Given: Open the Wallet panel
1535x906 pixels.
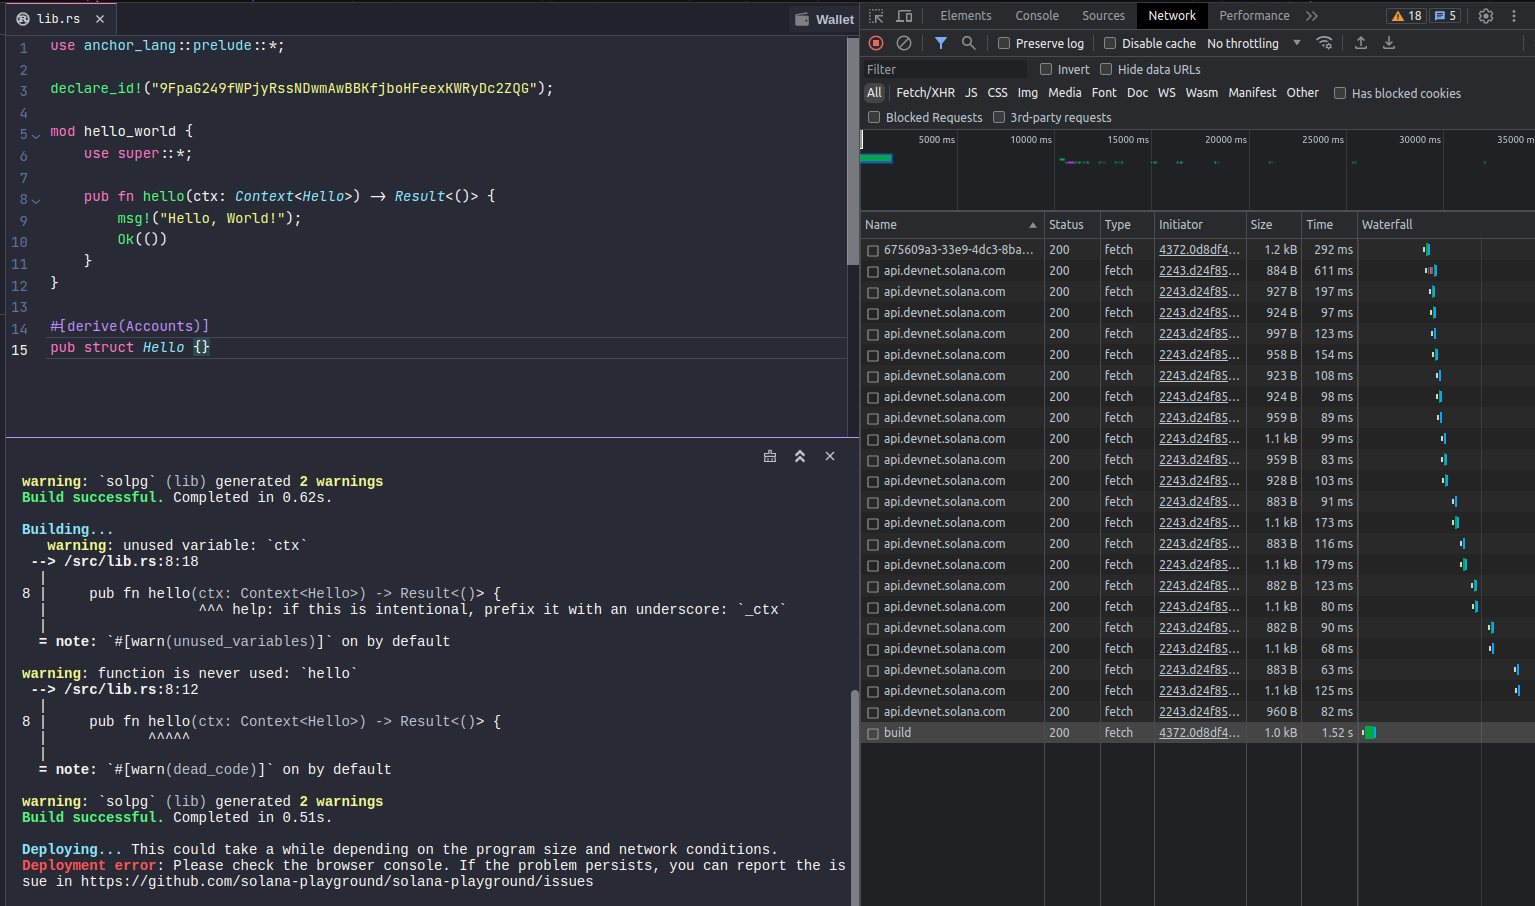Looking at the screenshot, I should tap(823, 18).
